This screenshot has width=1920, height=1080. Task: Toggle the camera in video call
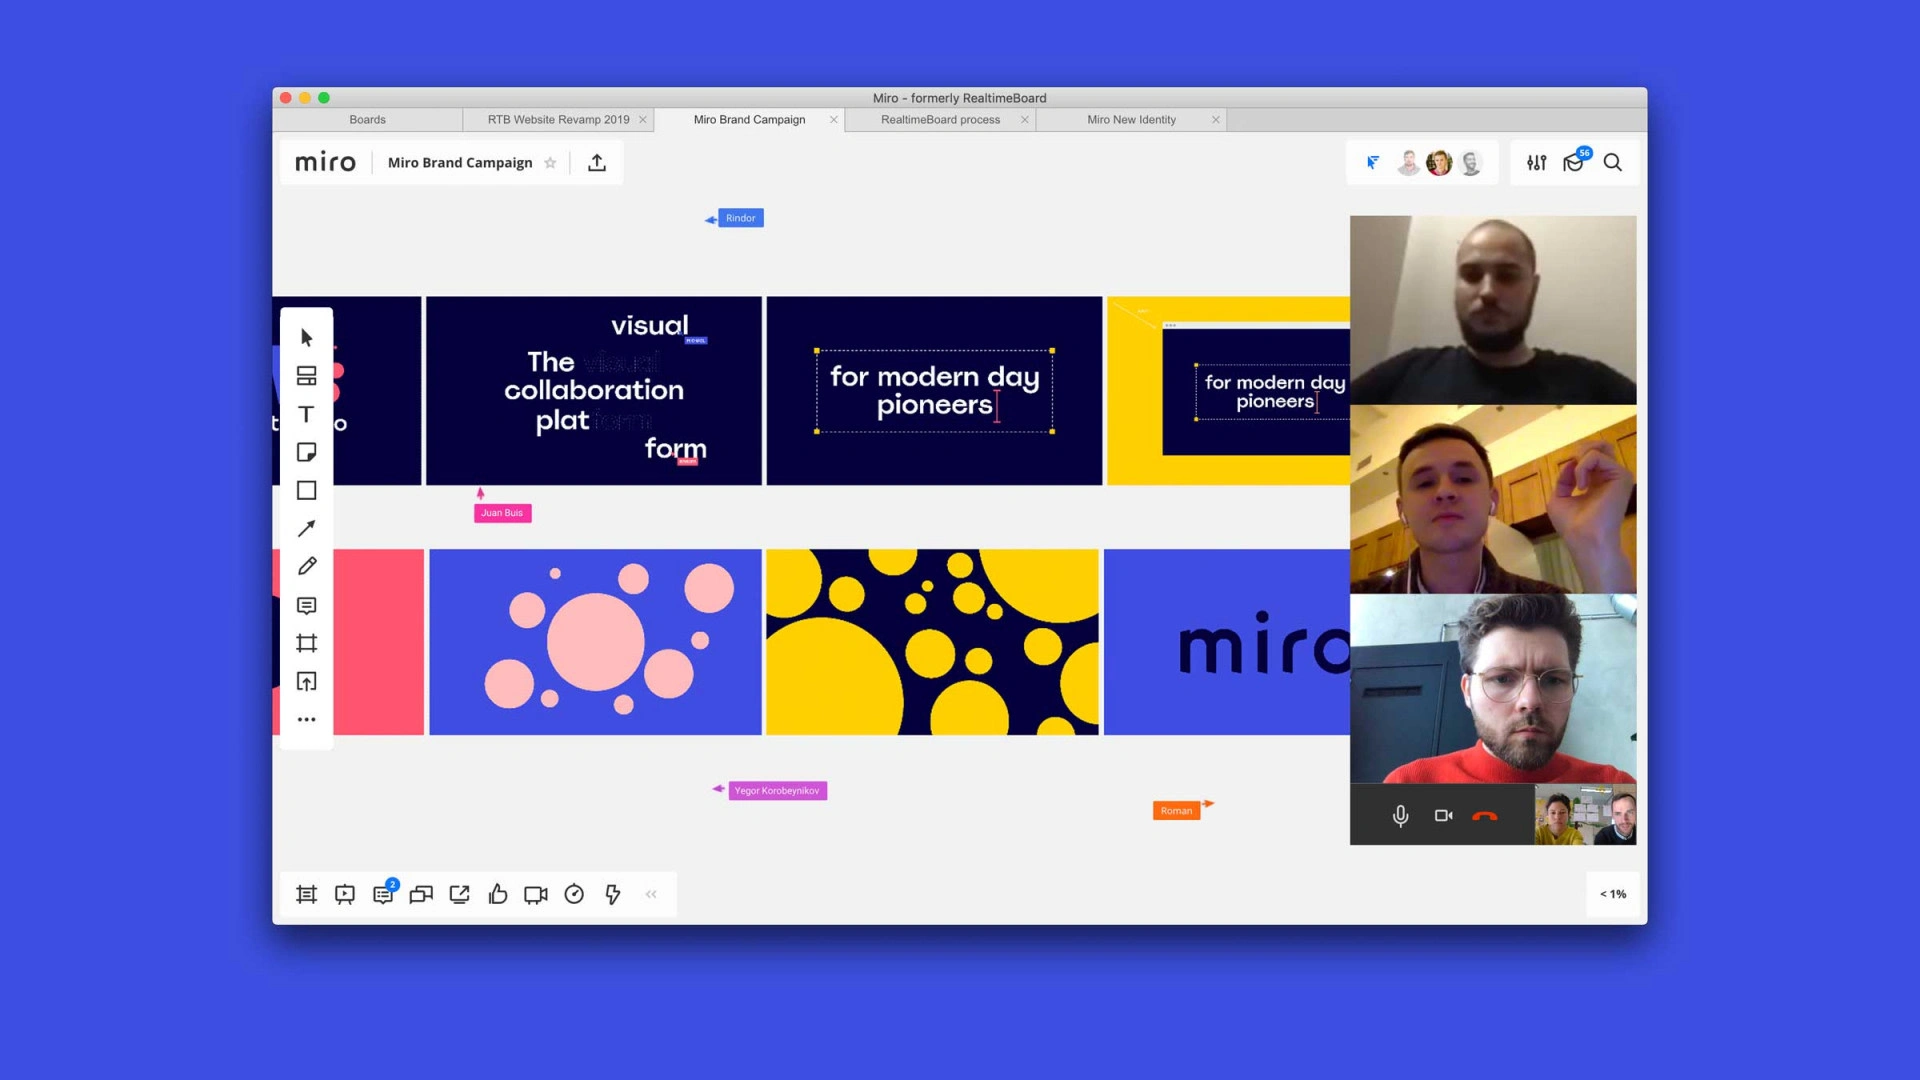coord(1443,815)
